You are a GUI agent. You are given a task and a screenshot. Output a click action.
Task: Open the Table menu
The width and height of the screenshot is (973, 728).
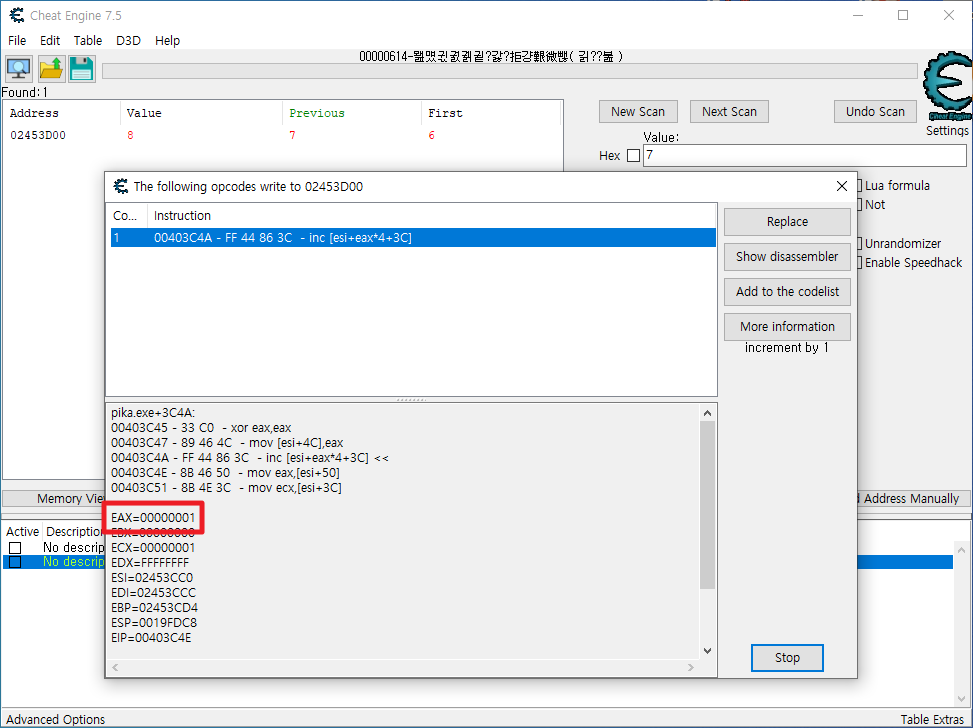point(87,40)
